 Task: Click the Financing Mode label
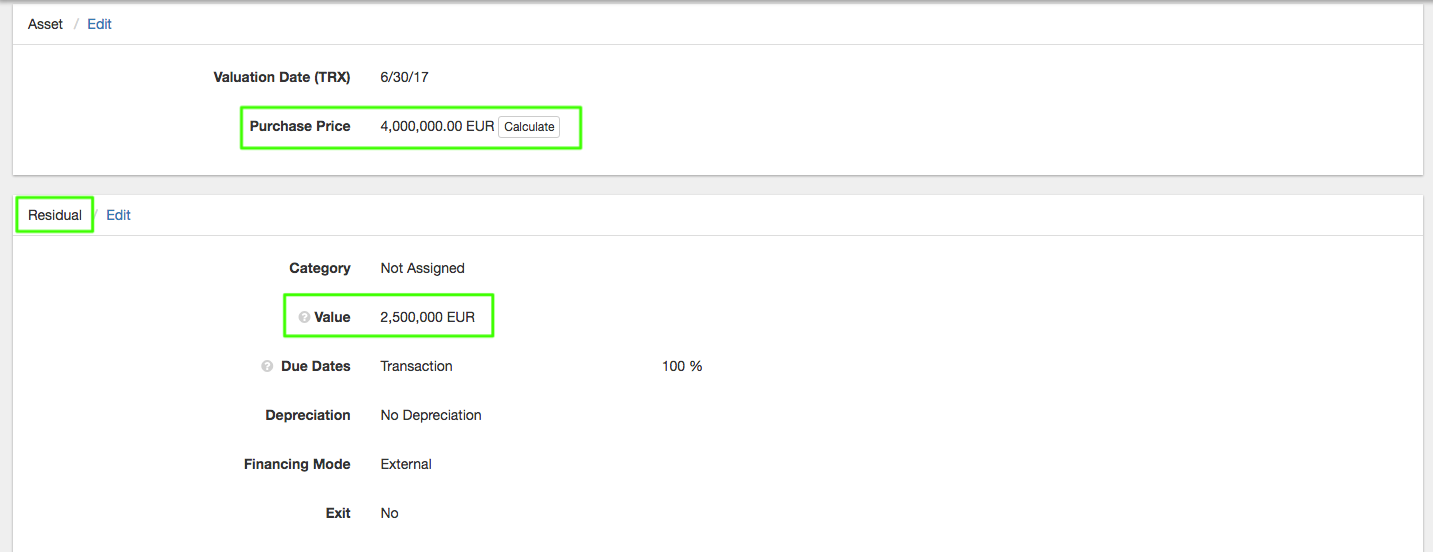(x=297, y=464)
